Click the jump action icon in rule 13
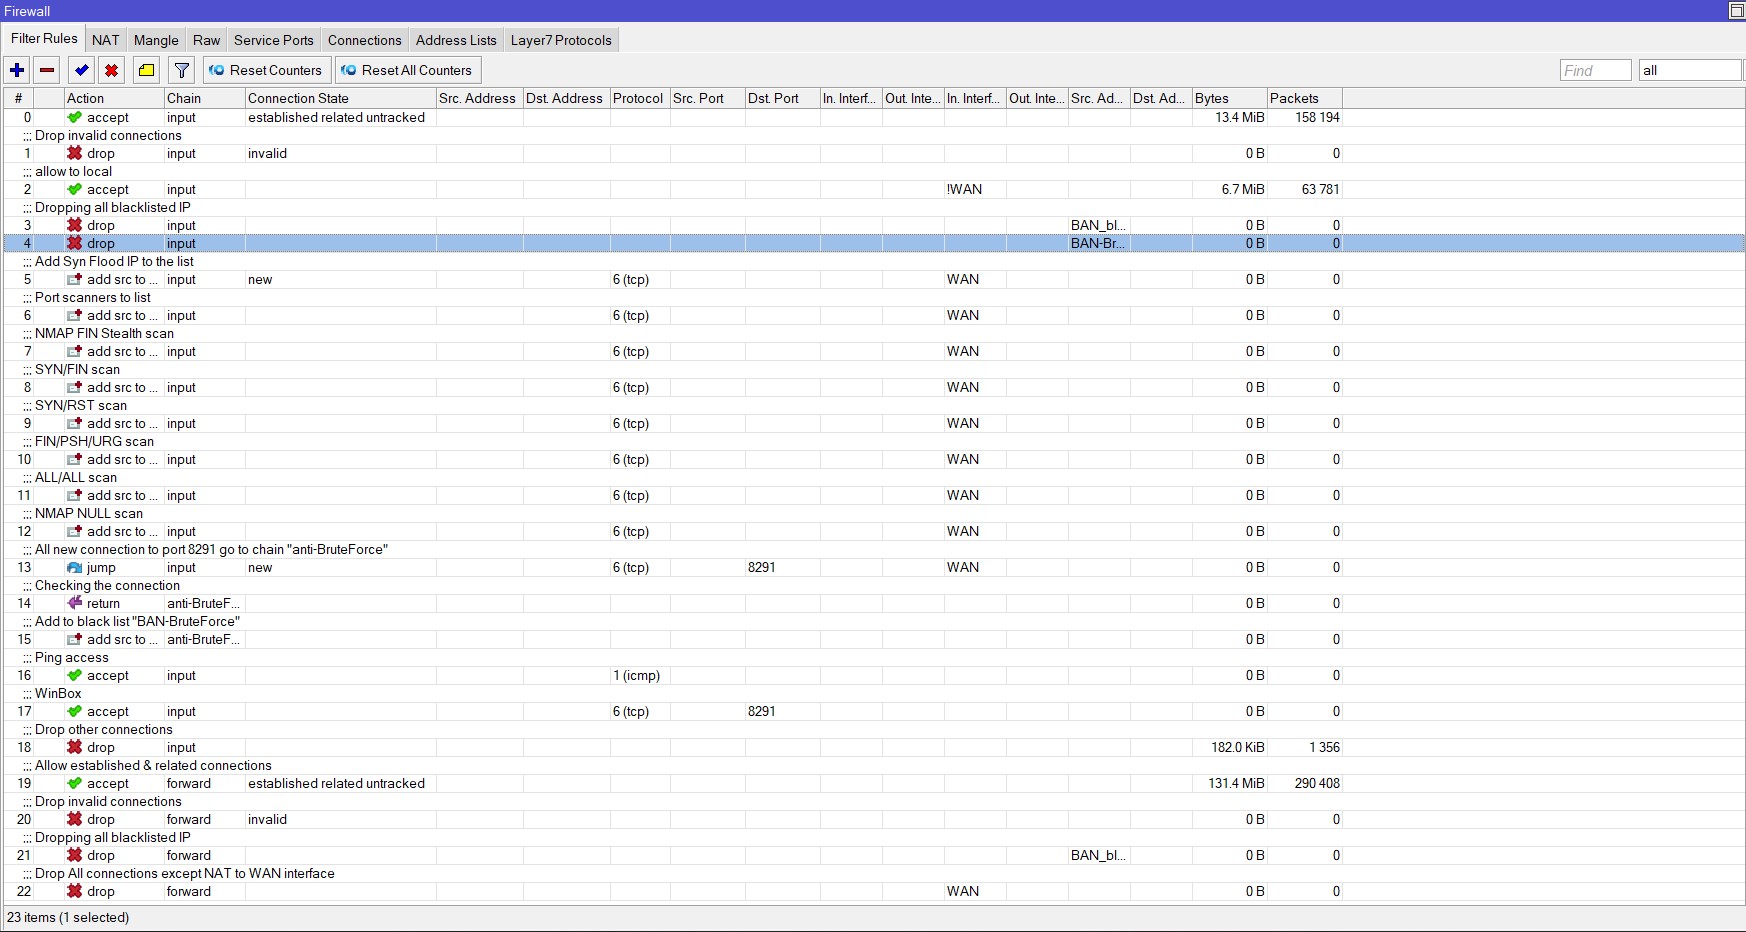The width and height of the screenshot is (1746, 932). tap(74, 568)
